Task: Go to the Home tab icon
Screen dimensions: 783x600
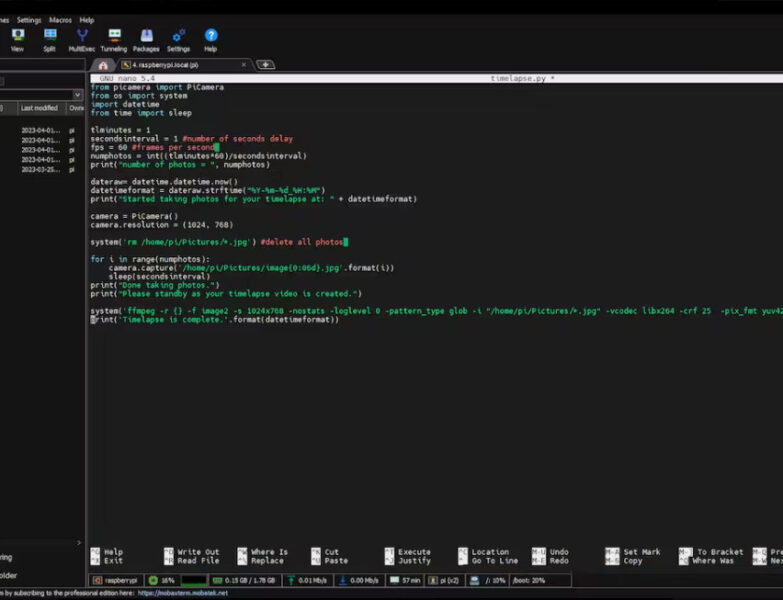Action: point(103,65)
